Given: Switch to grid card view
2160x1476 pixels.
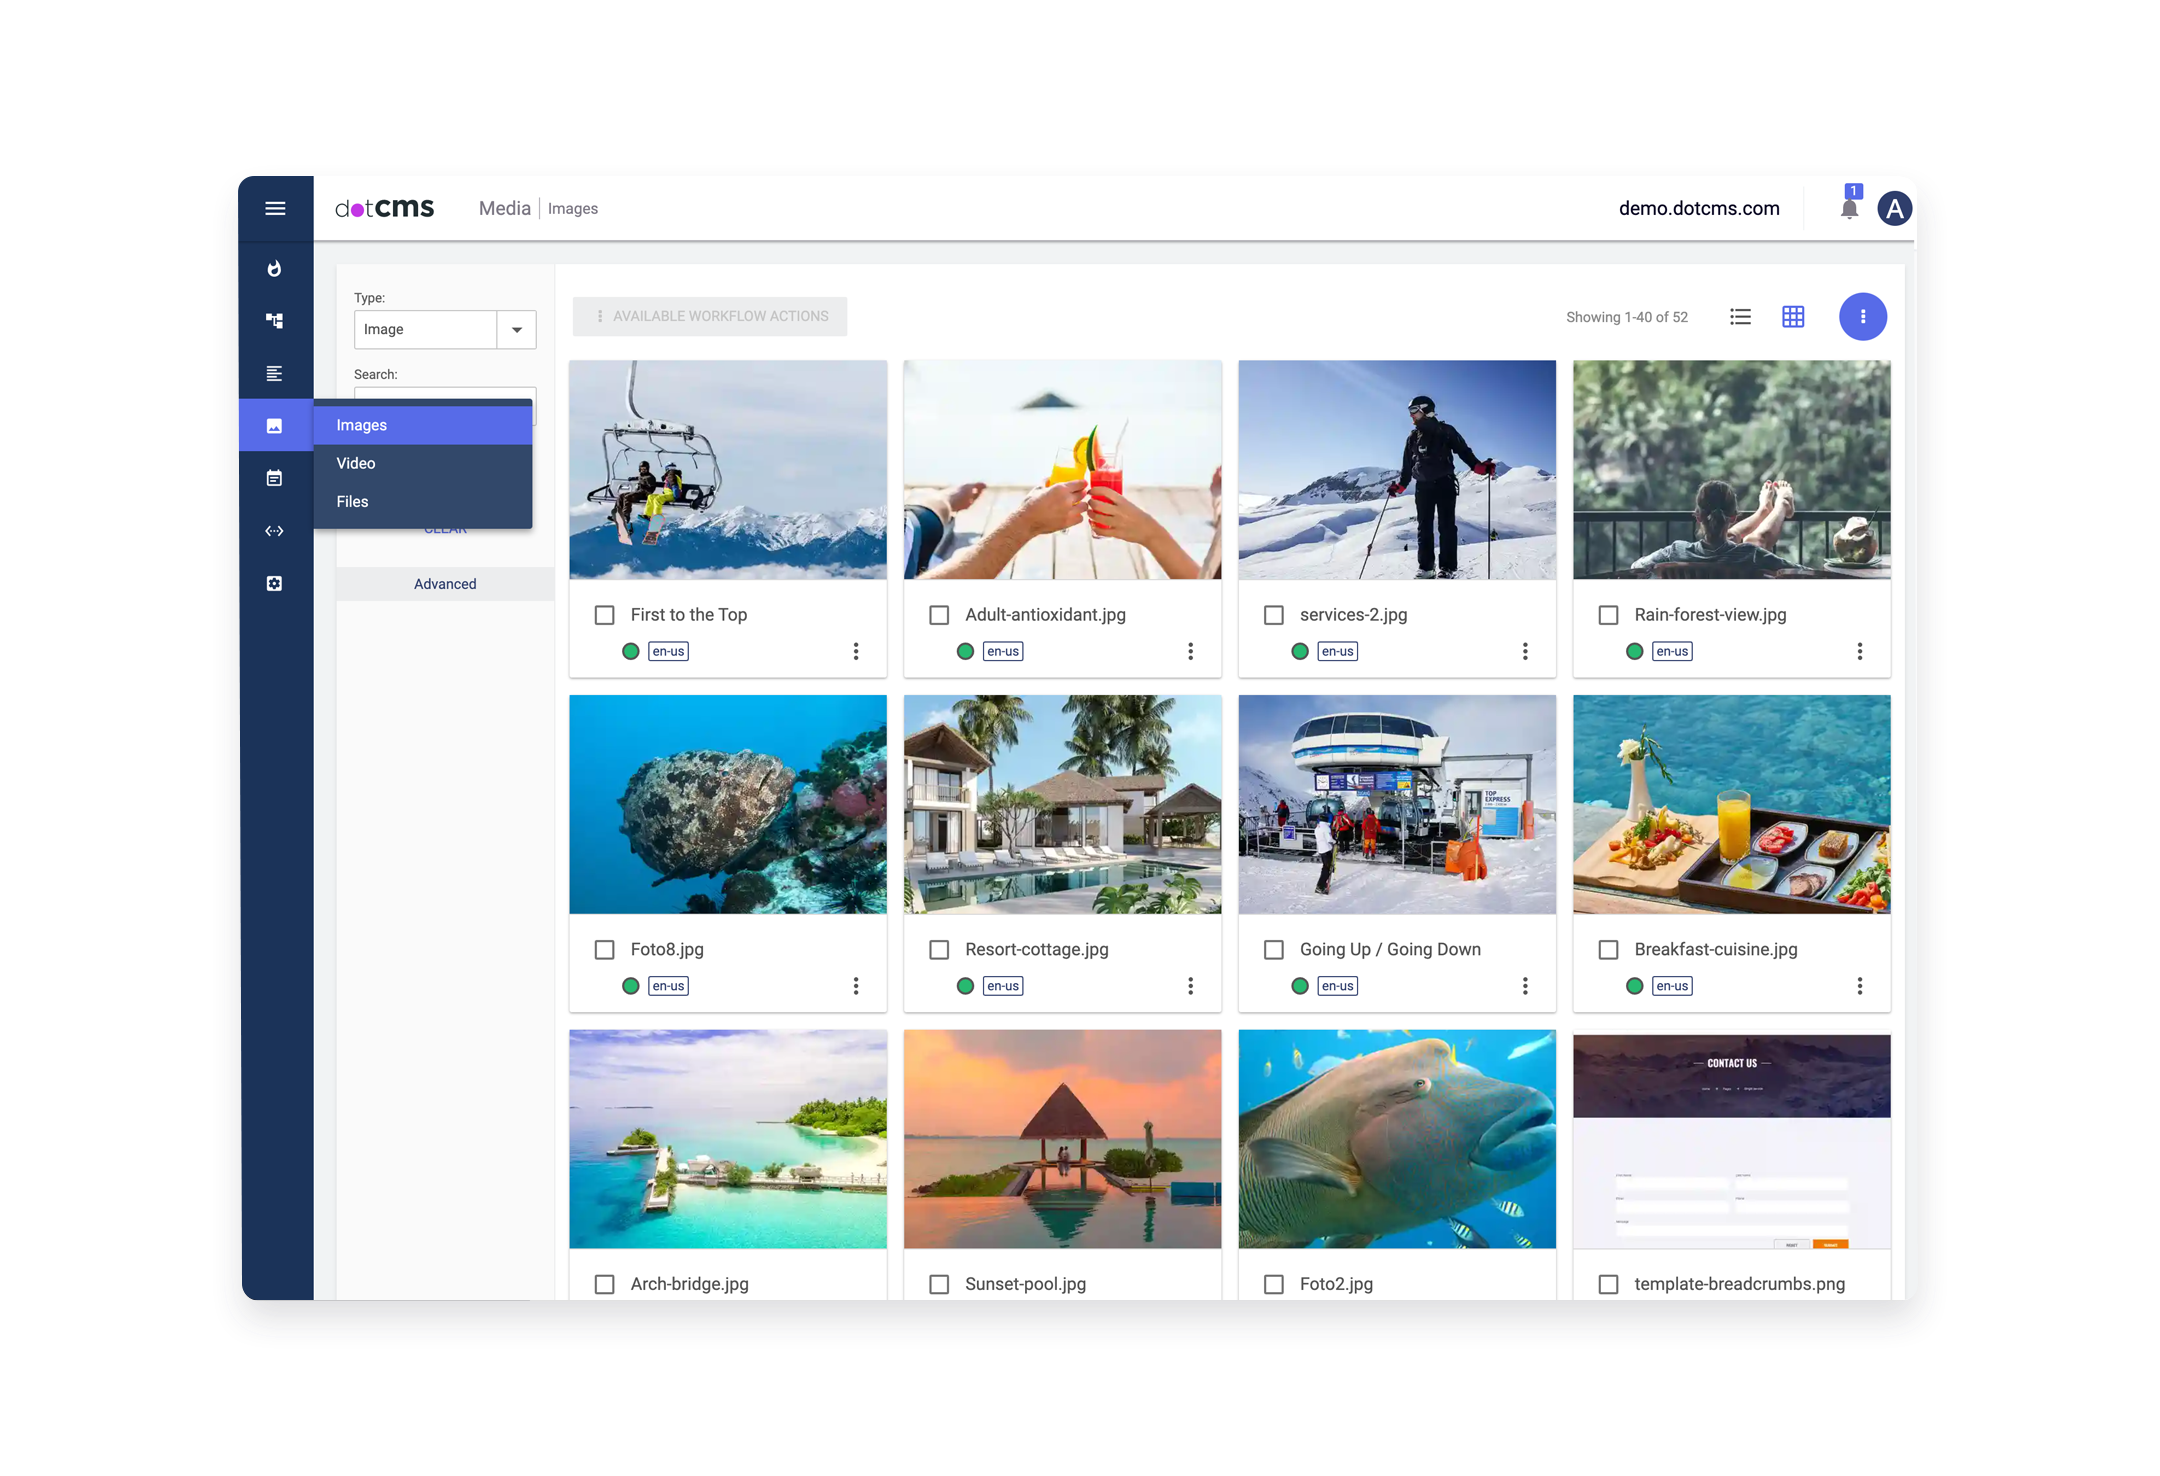Looking at the screenshot, I should [1793, 317].
